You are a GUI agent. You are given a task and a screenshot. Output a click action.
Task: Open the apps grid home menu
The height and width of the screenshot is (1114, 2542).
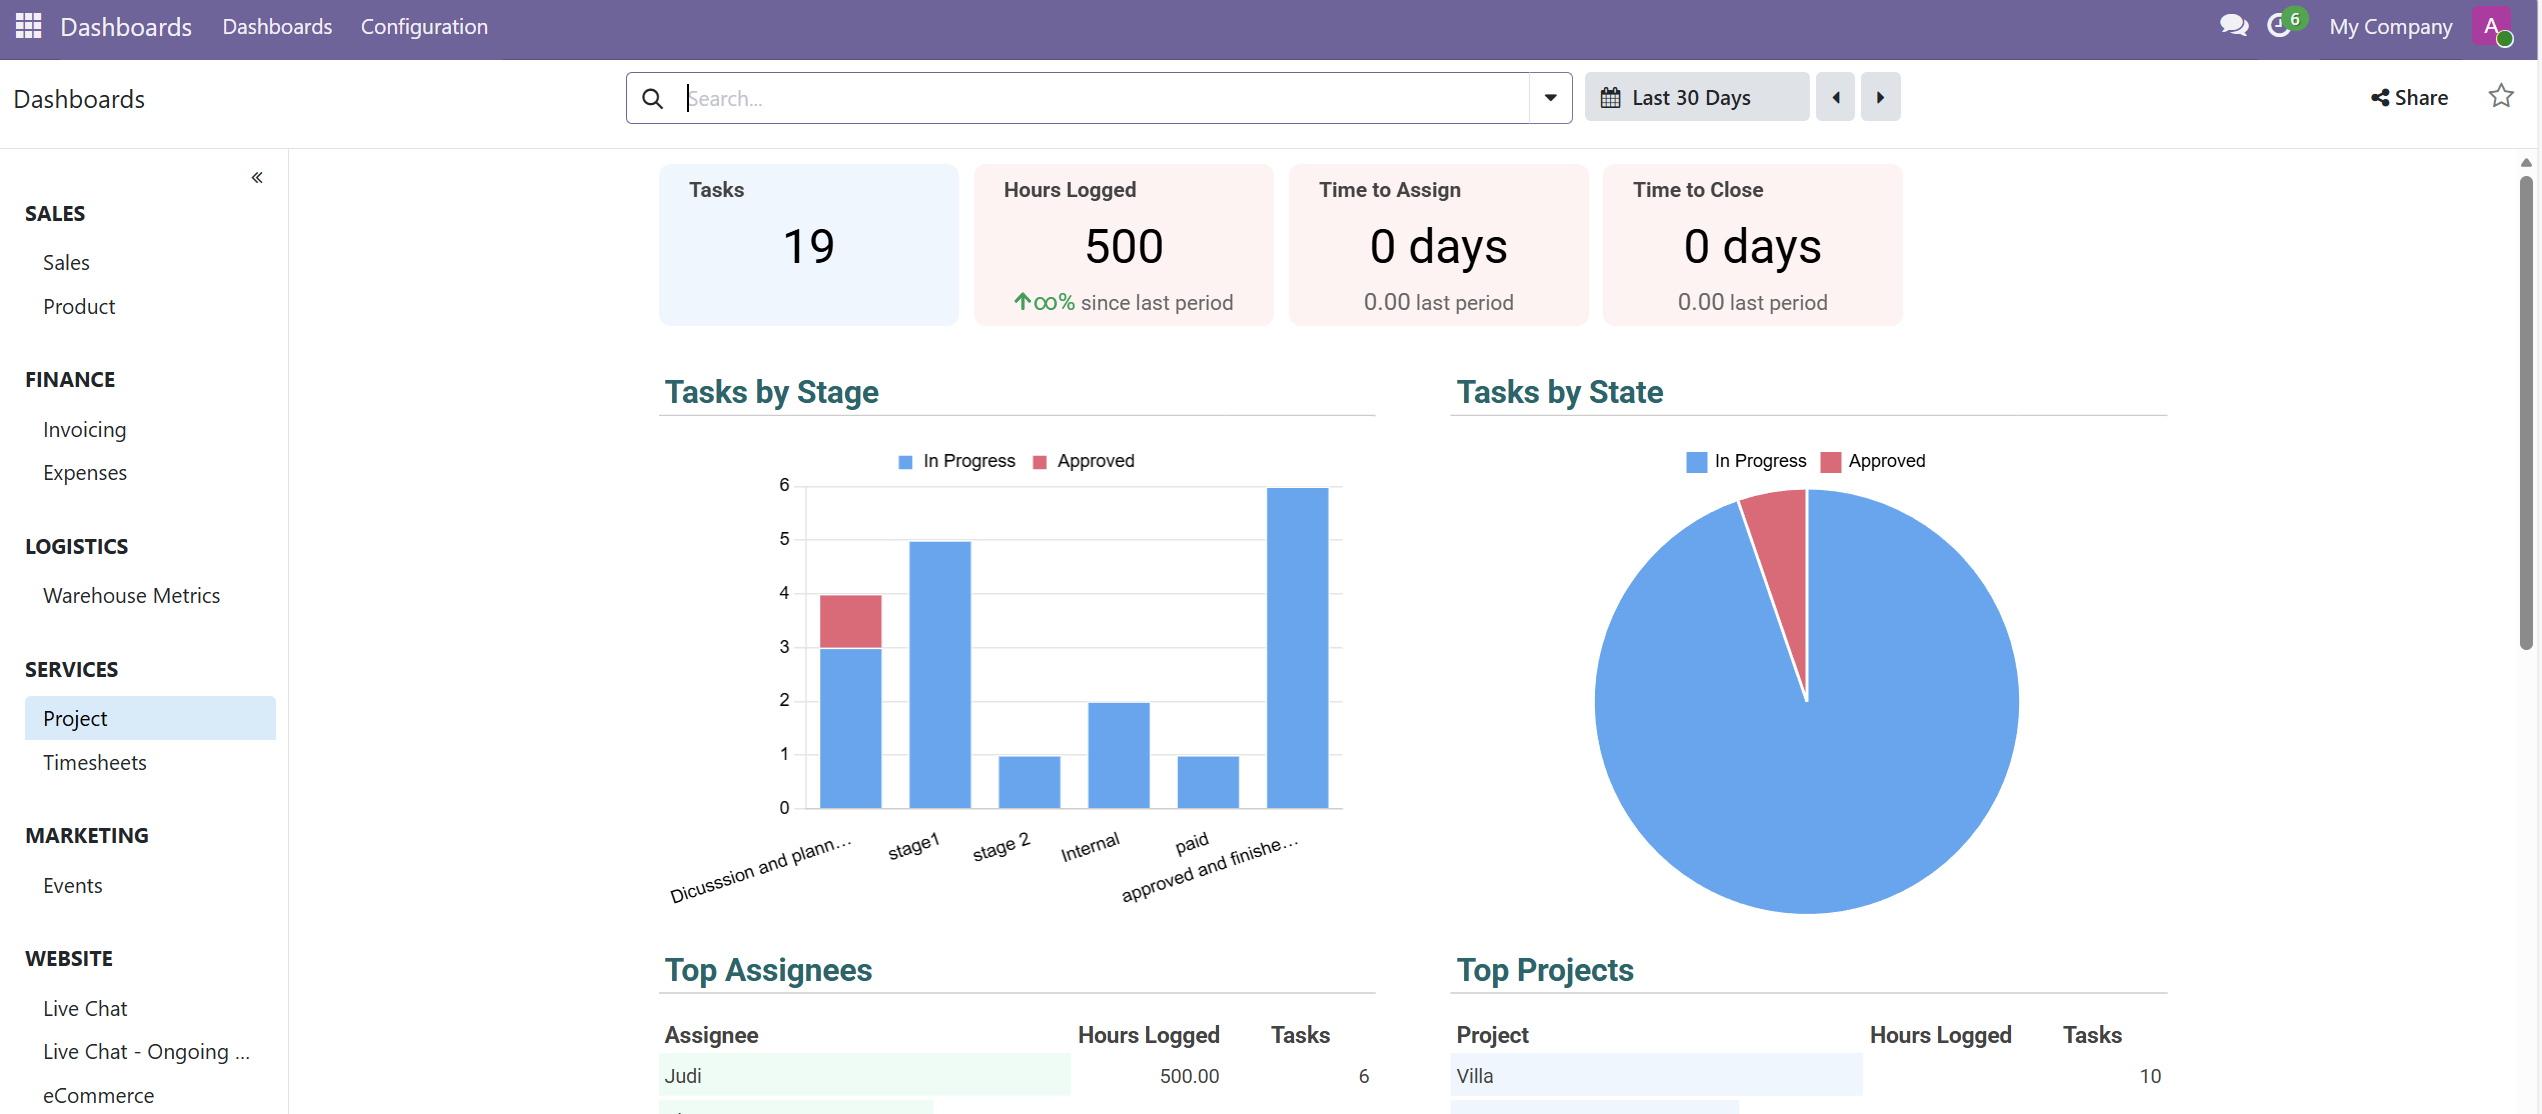point(28,26)
